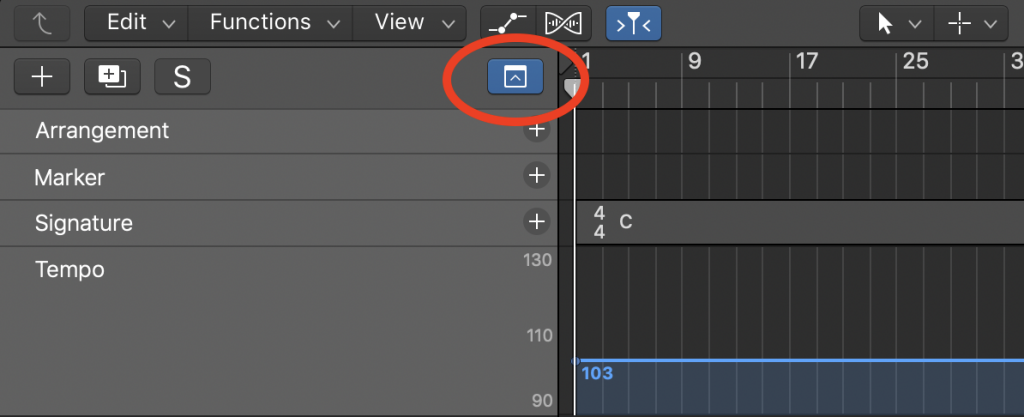Click the Duplicate Track icon

[112, 77]
